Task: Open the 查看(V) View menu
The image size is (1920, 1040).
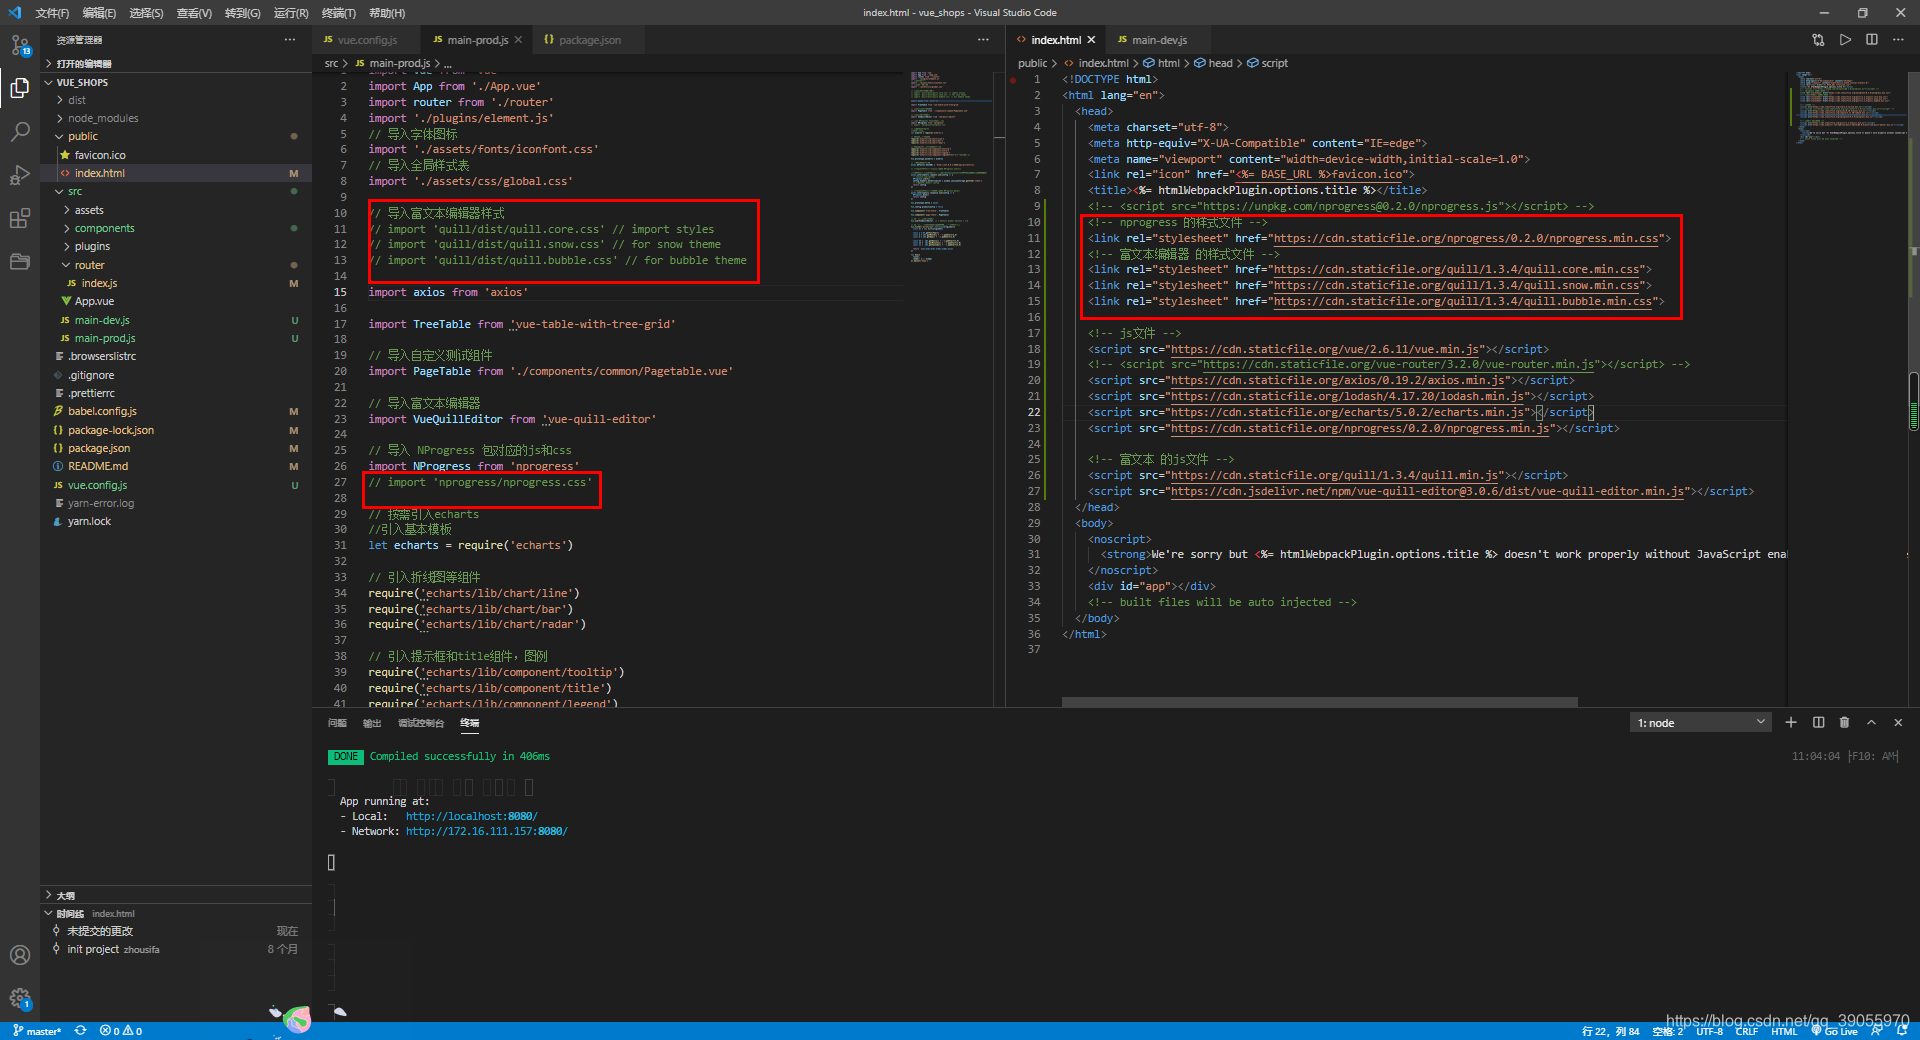Action: coord(194,13)
